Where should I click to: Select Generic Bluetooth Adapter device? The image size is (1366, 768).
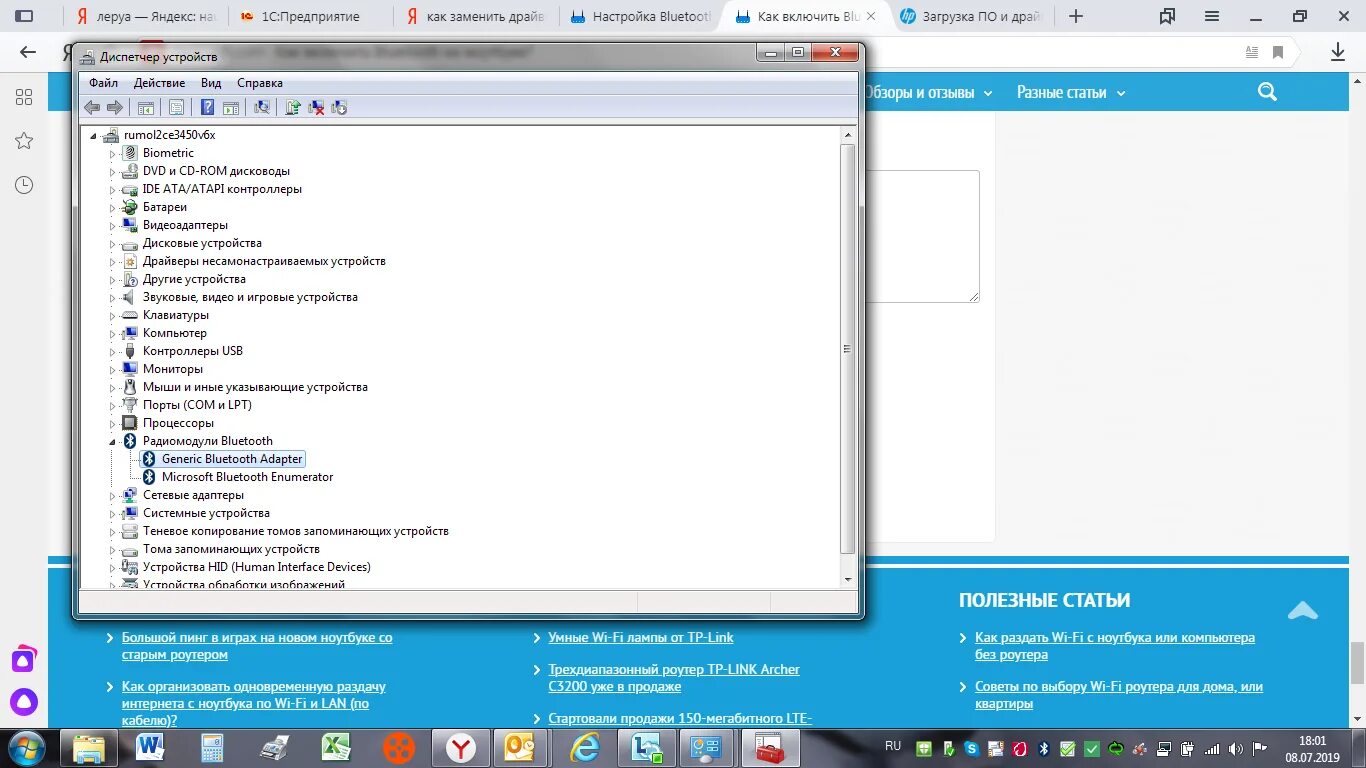click(x=232, y=459)
